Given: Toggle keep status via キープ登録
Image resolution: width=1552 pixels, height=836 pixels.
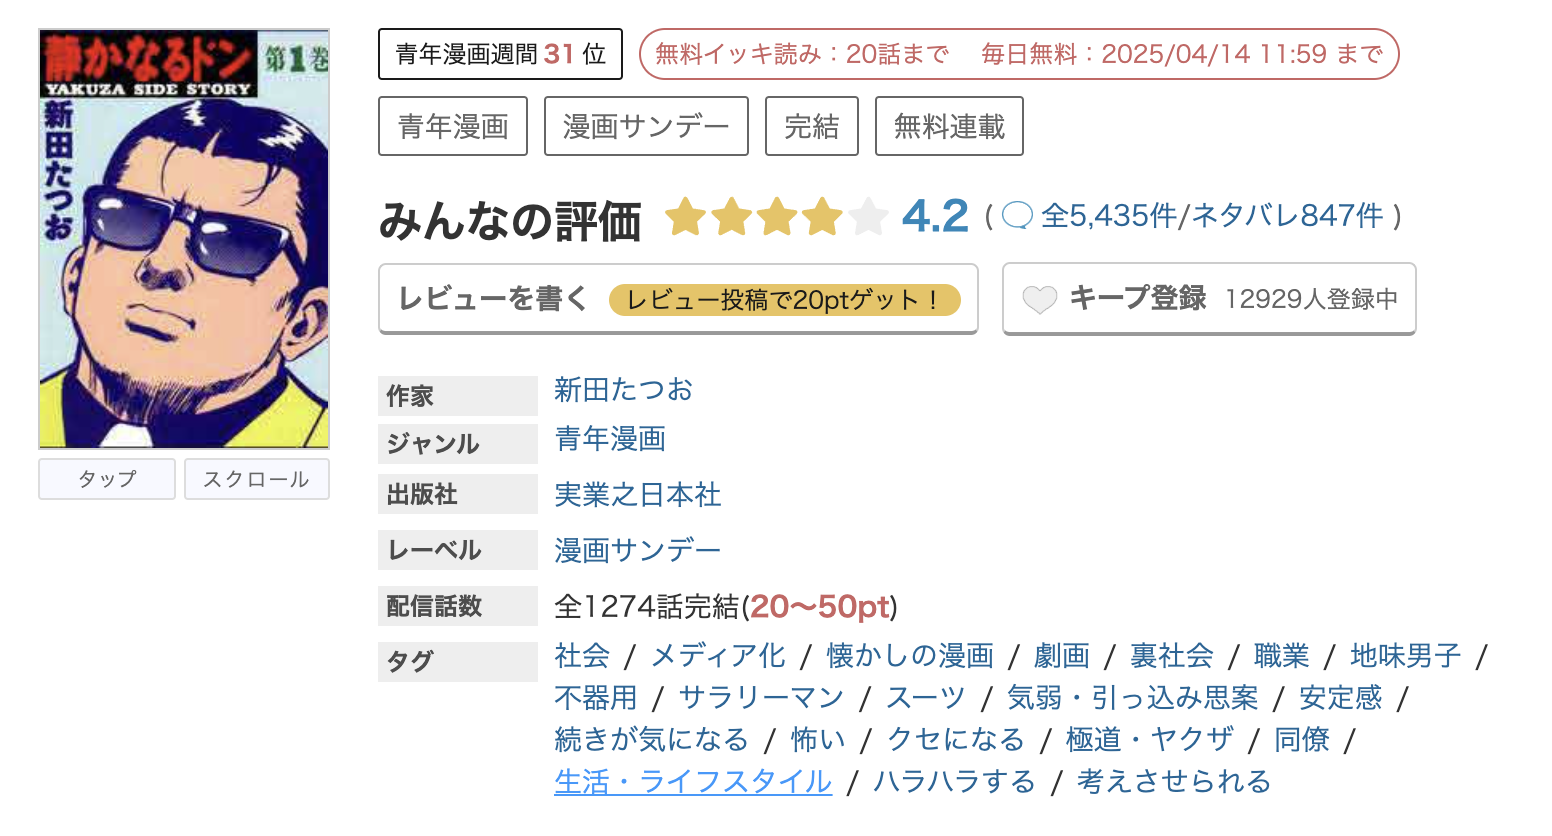Looking at the screenshot, I should pyautogui.click(x=1139, y=297).
